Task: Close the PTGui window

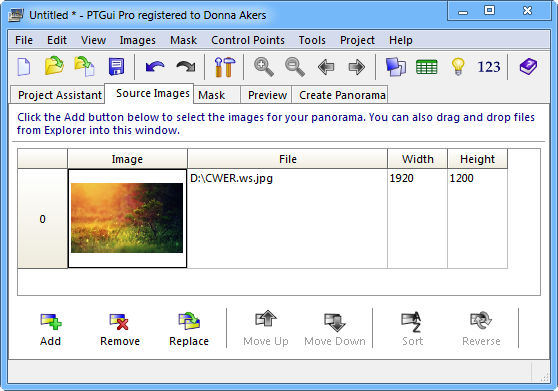Action: point(527,11)
